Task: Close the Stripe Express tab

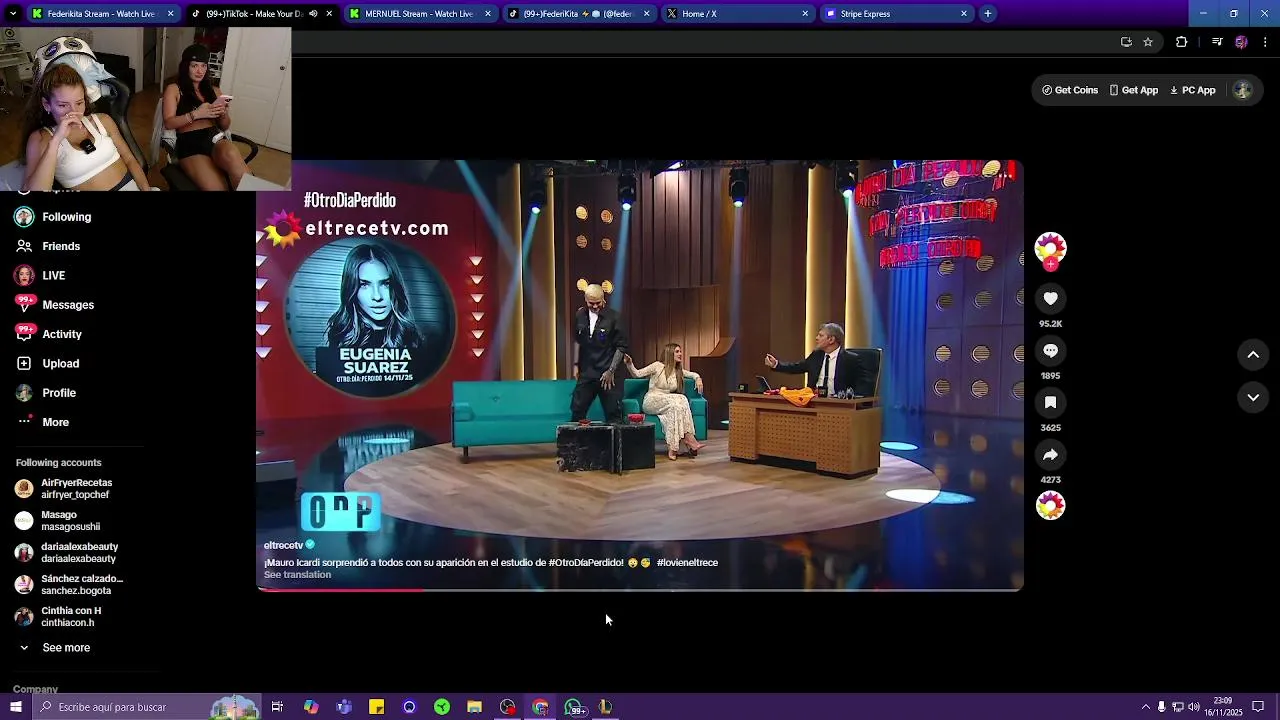Action: coord(964,14)
